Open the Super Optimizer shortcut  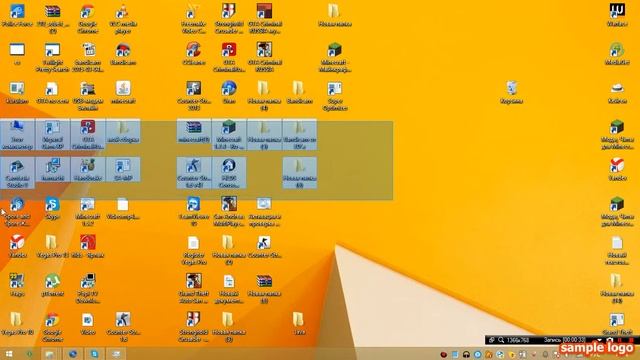(x=335, y=96)
